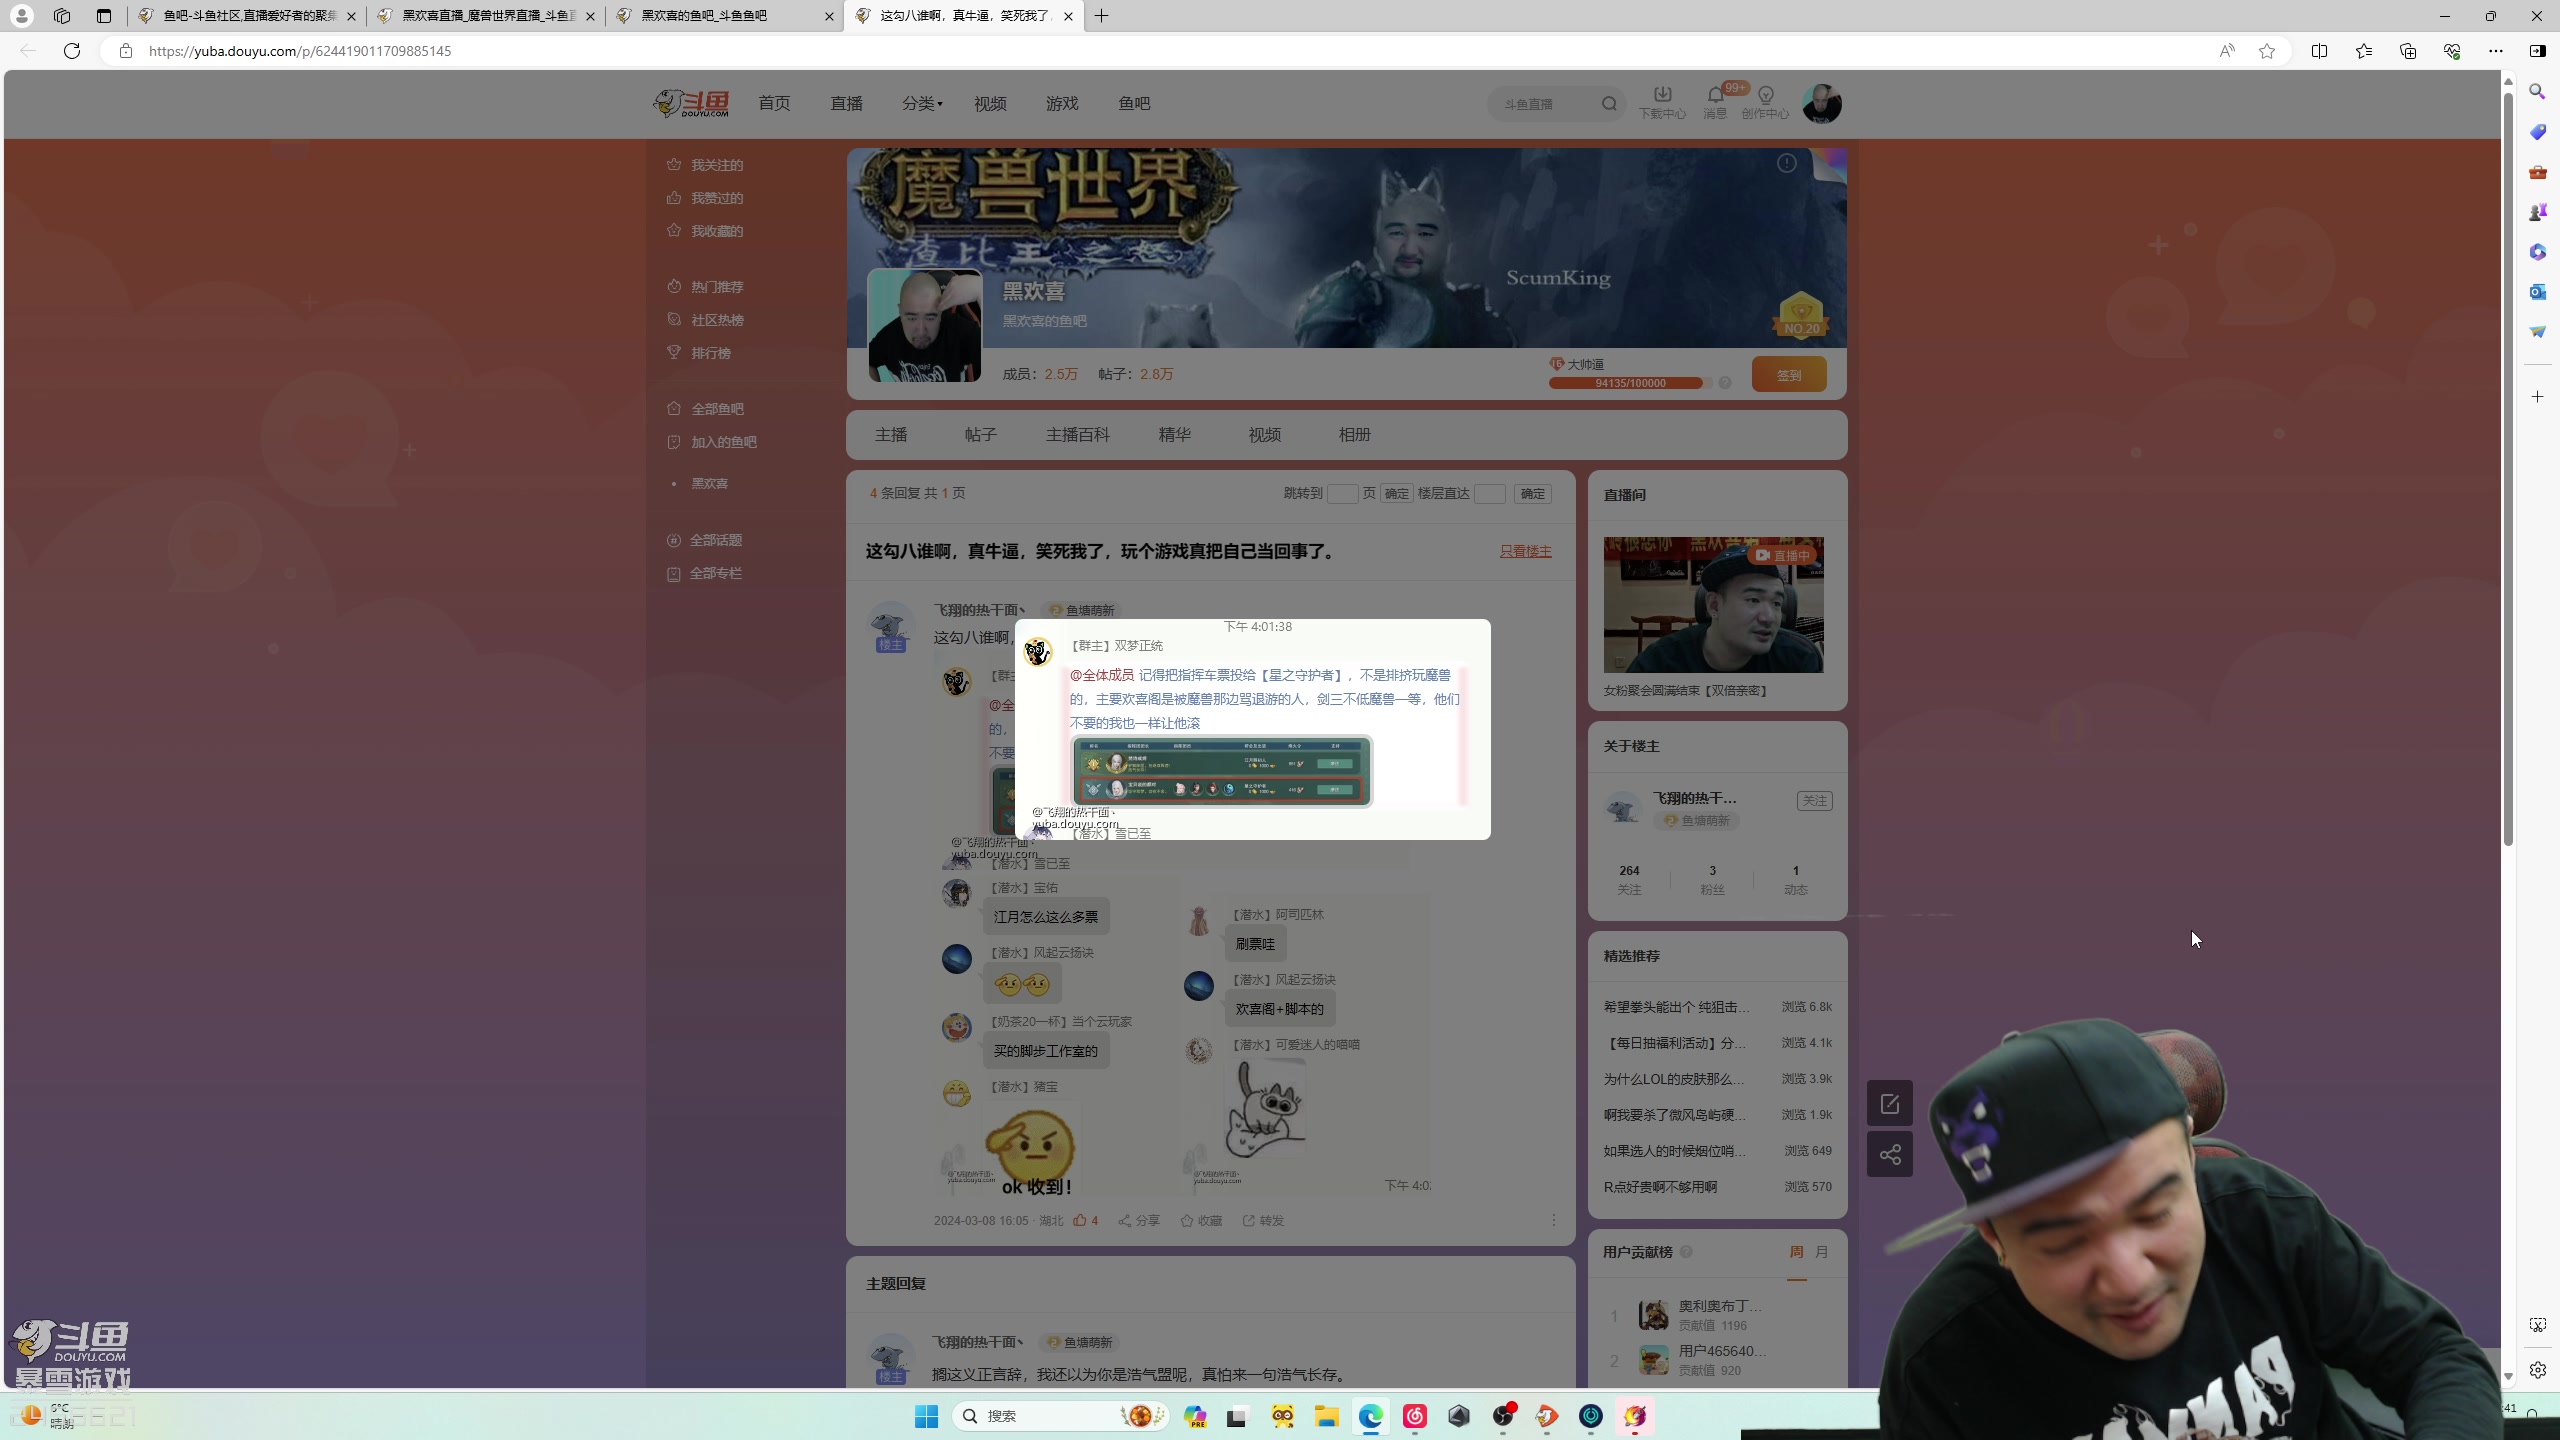Open the help icon beside 用户贡献榜
The width and height of the screenshot is (2560, 1440).
[1686, 1252]
